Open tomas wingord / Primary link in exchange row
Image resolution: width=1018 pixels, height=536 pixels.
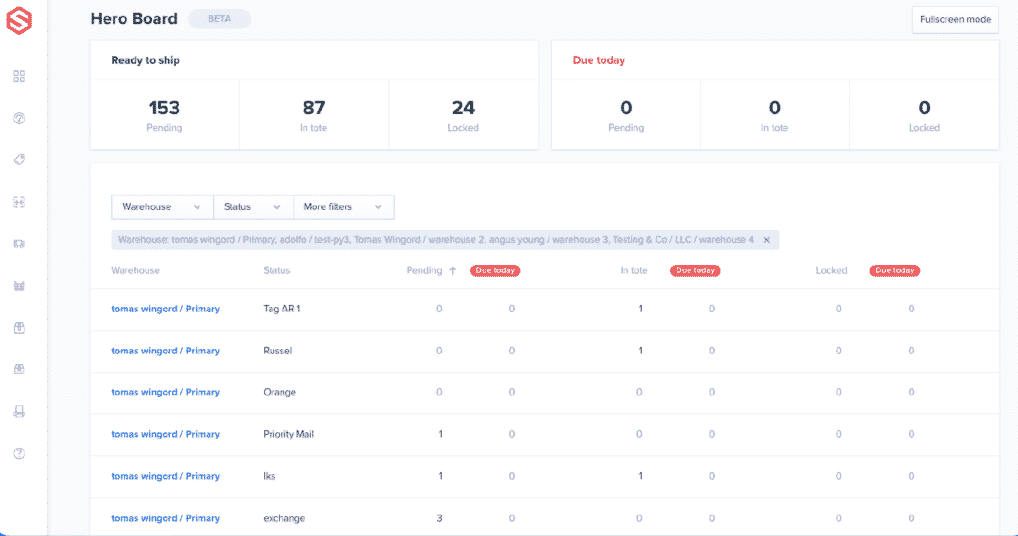pyautogui.click(x=166, y=518)
